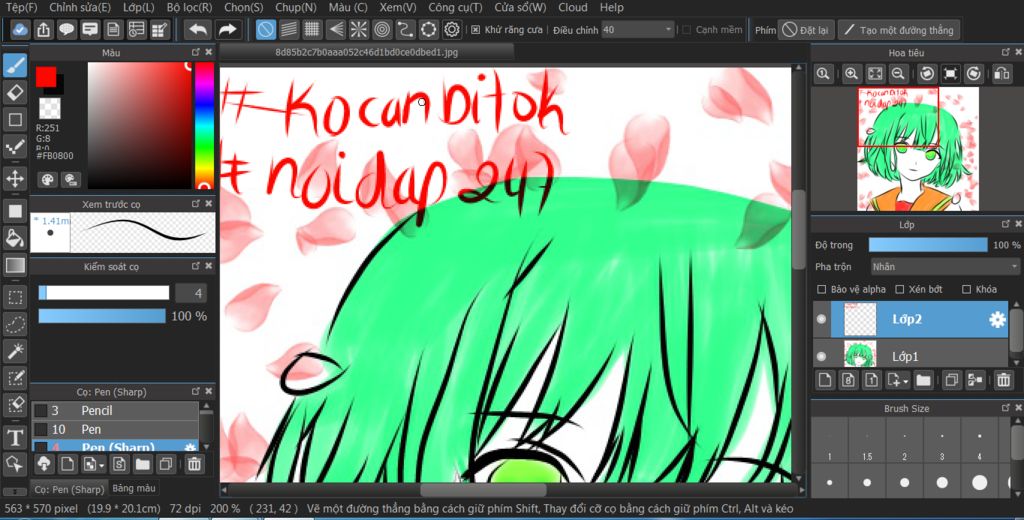Hide the Lớp1 layer
1024x520 pixels.
822,357
